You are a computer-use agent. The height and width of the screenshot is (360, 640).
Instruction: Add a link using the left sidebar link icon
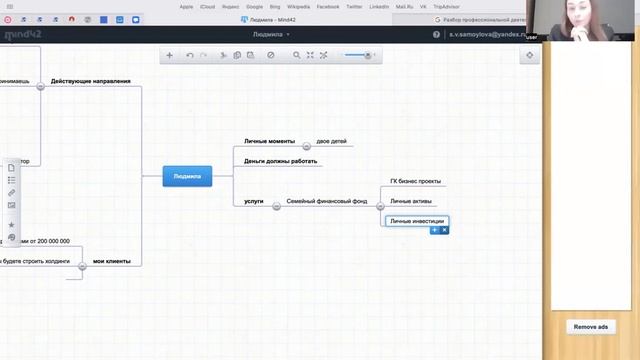coord(11,193)
